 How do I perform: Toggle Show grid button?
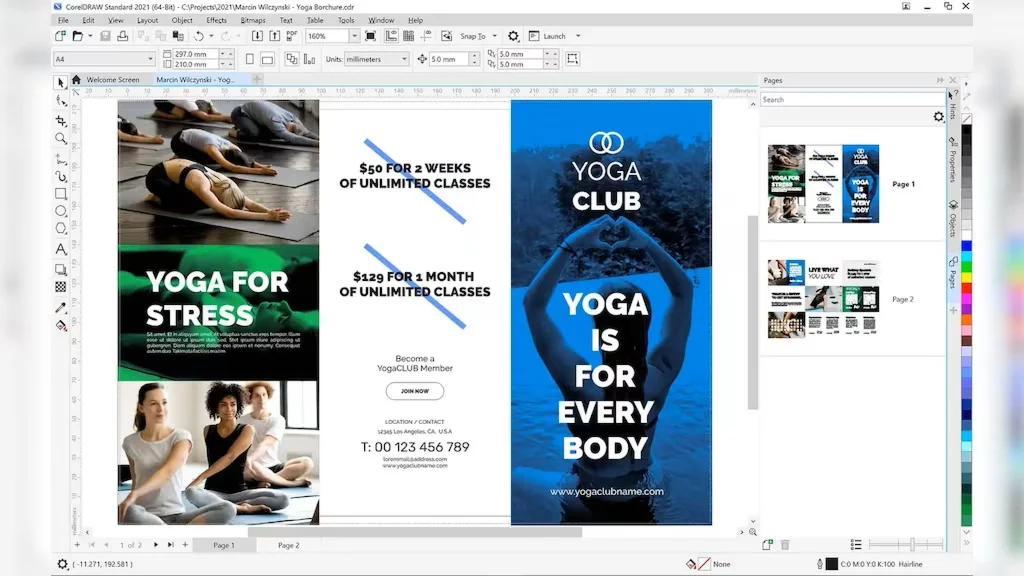click(408, 36)
